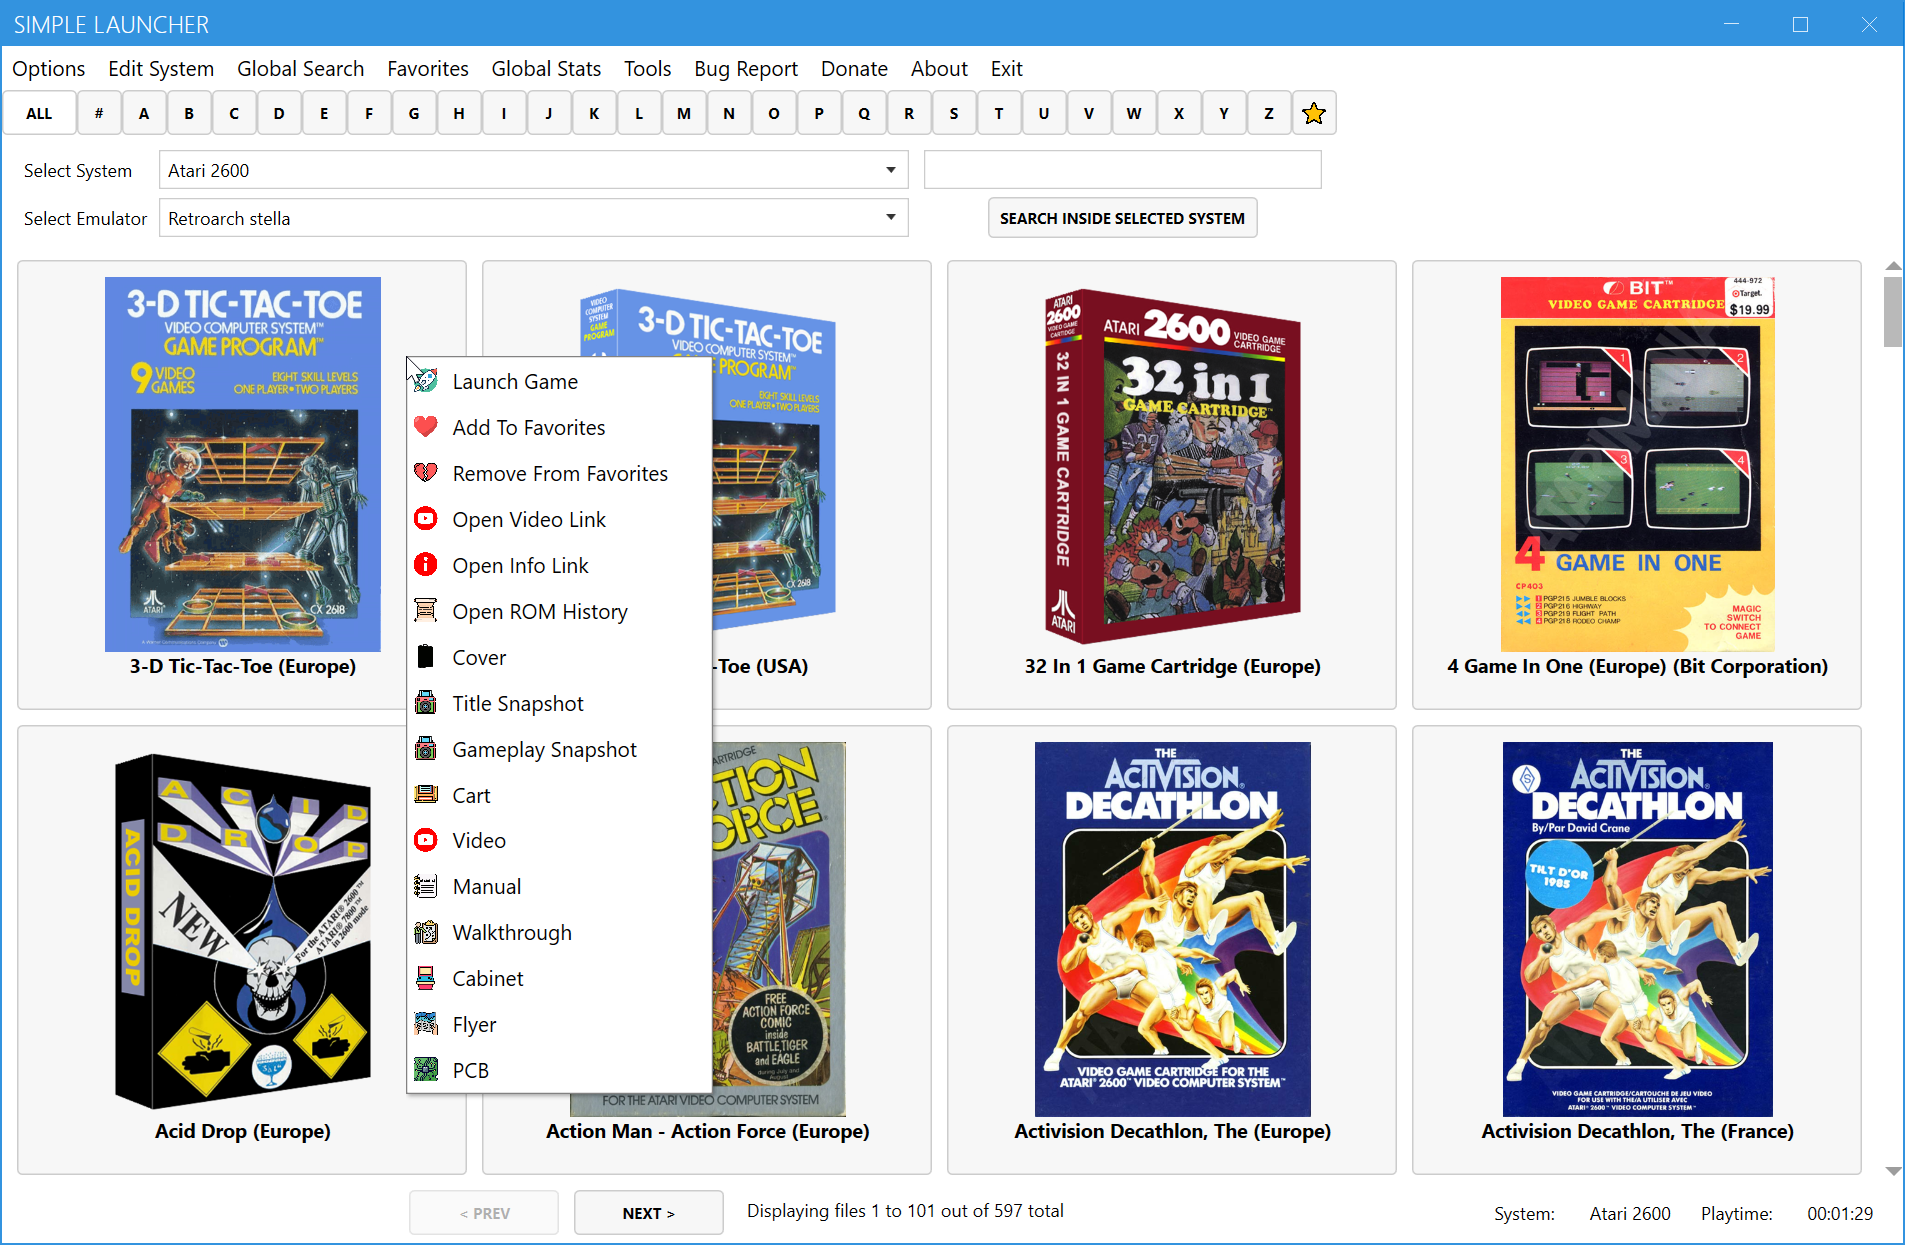Image resolution: width=1905 pixels, height=1245 pixels.
Task: Filter games starting with M
Action: click(684, 113)
